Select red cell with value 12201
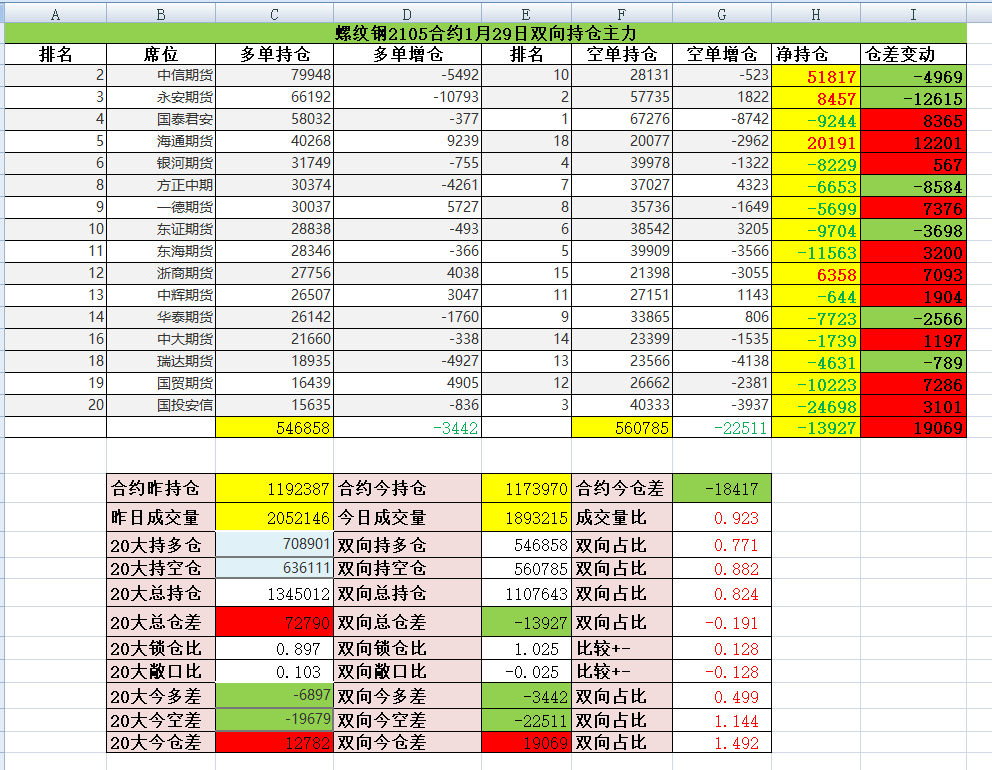 913,142
